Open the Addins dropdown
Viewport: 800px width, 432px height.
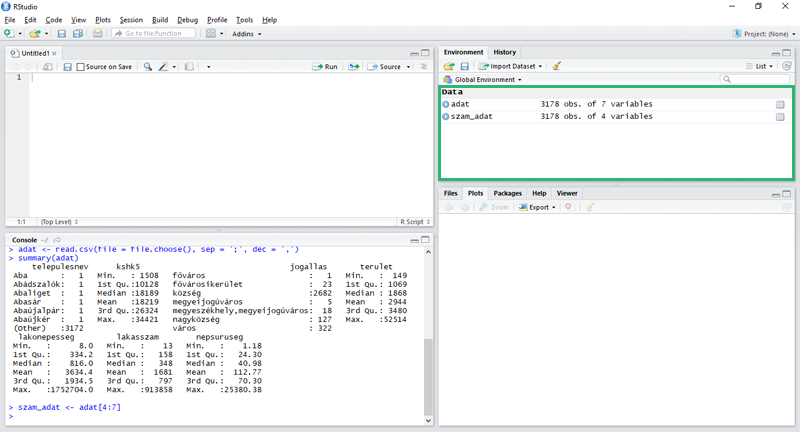point(246,34)
